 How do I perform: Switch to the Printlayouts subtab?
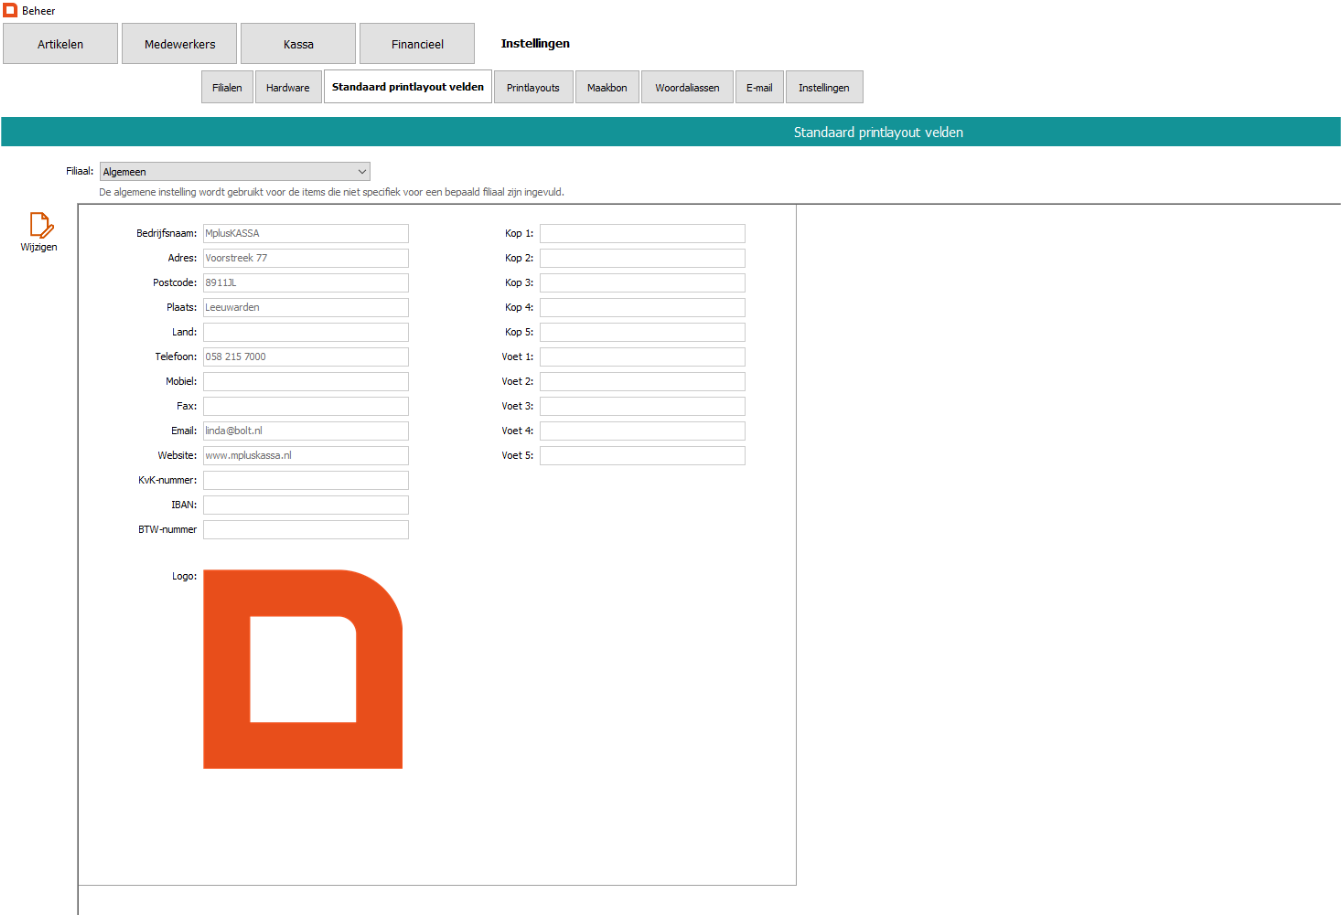pos(533,88)
